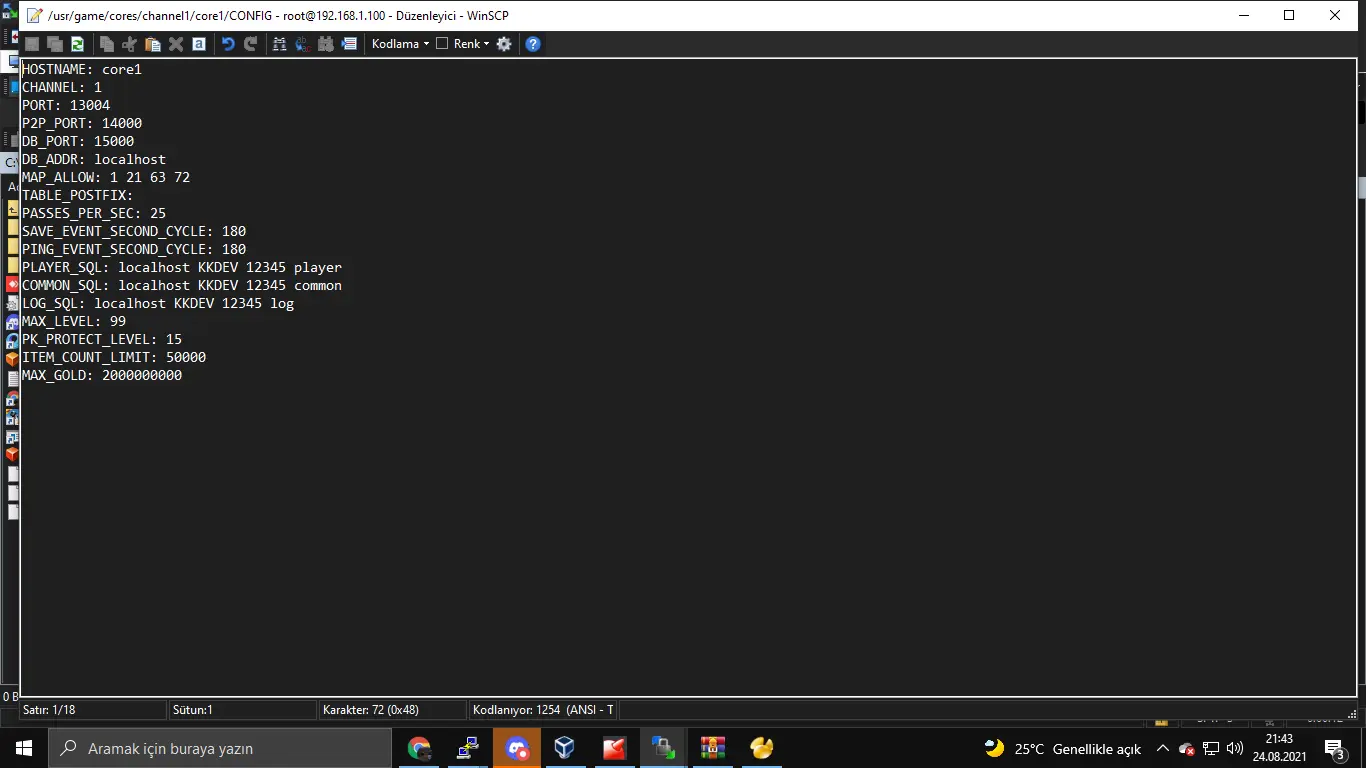Click the Renk color box

pyautogui.click(x=442, y=44)
